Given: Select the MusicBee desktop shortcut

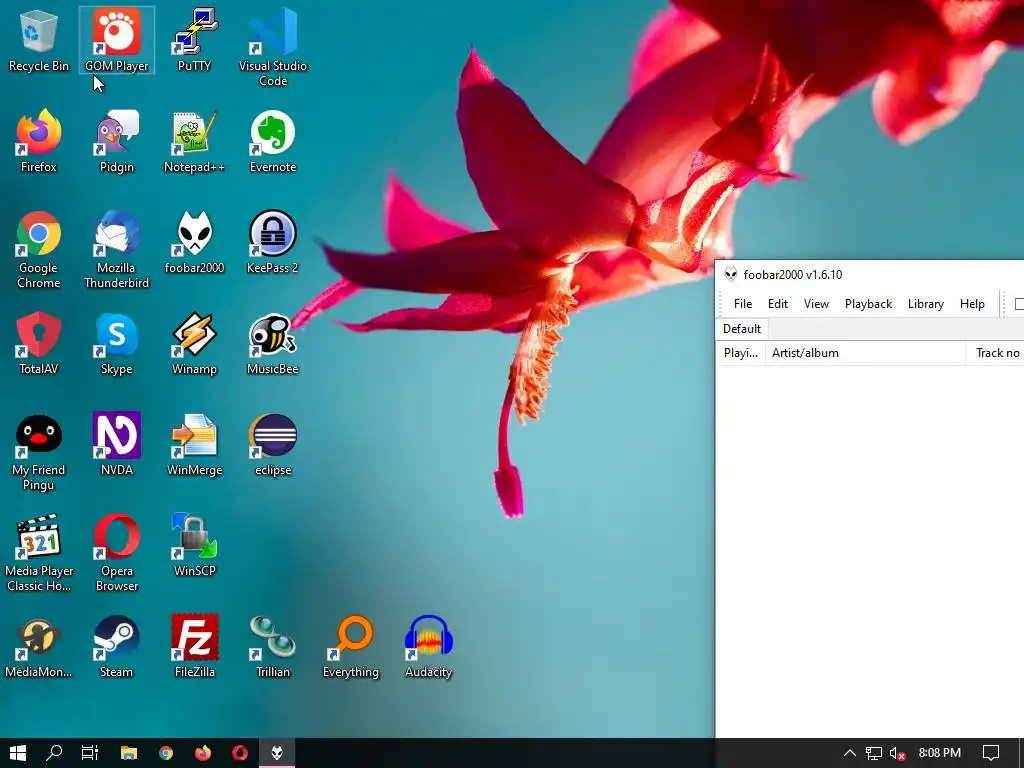Looking at the screenshot, I should click(273, 344).
